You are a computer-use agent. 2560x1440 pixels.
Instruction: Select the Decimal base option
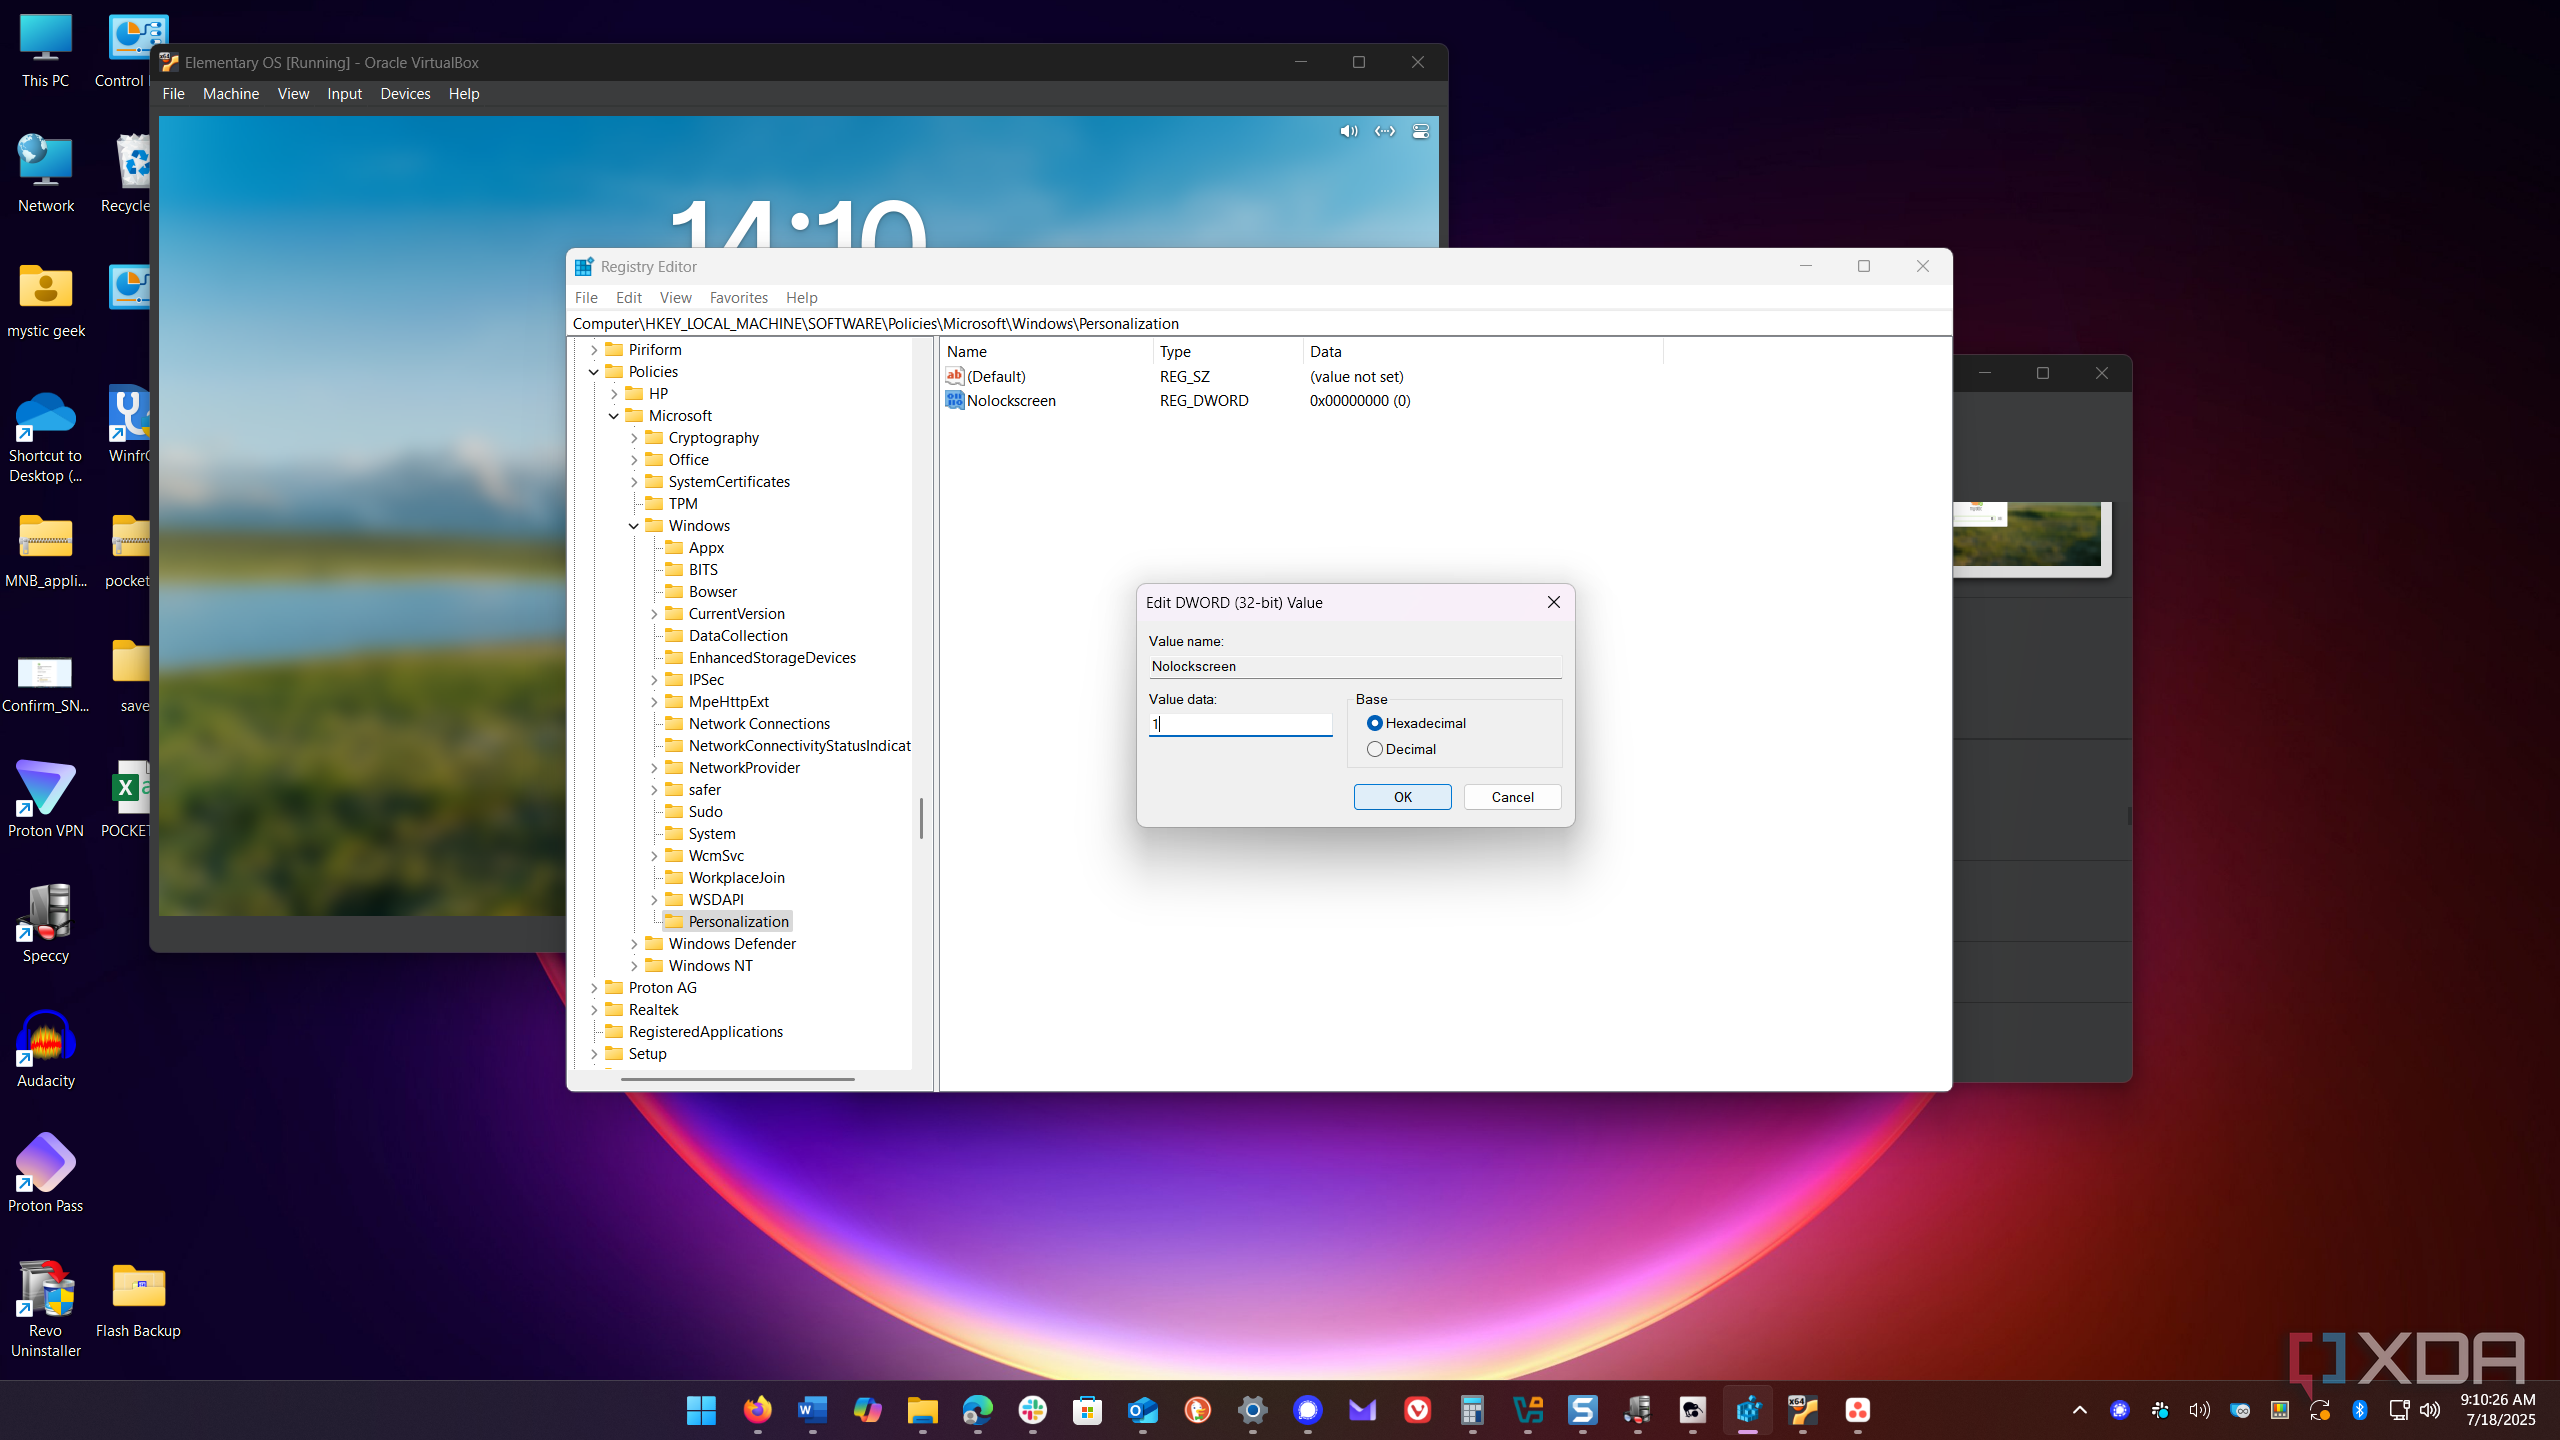[1375, 749]
